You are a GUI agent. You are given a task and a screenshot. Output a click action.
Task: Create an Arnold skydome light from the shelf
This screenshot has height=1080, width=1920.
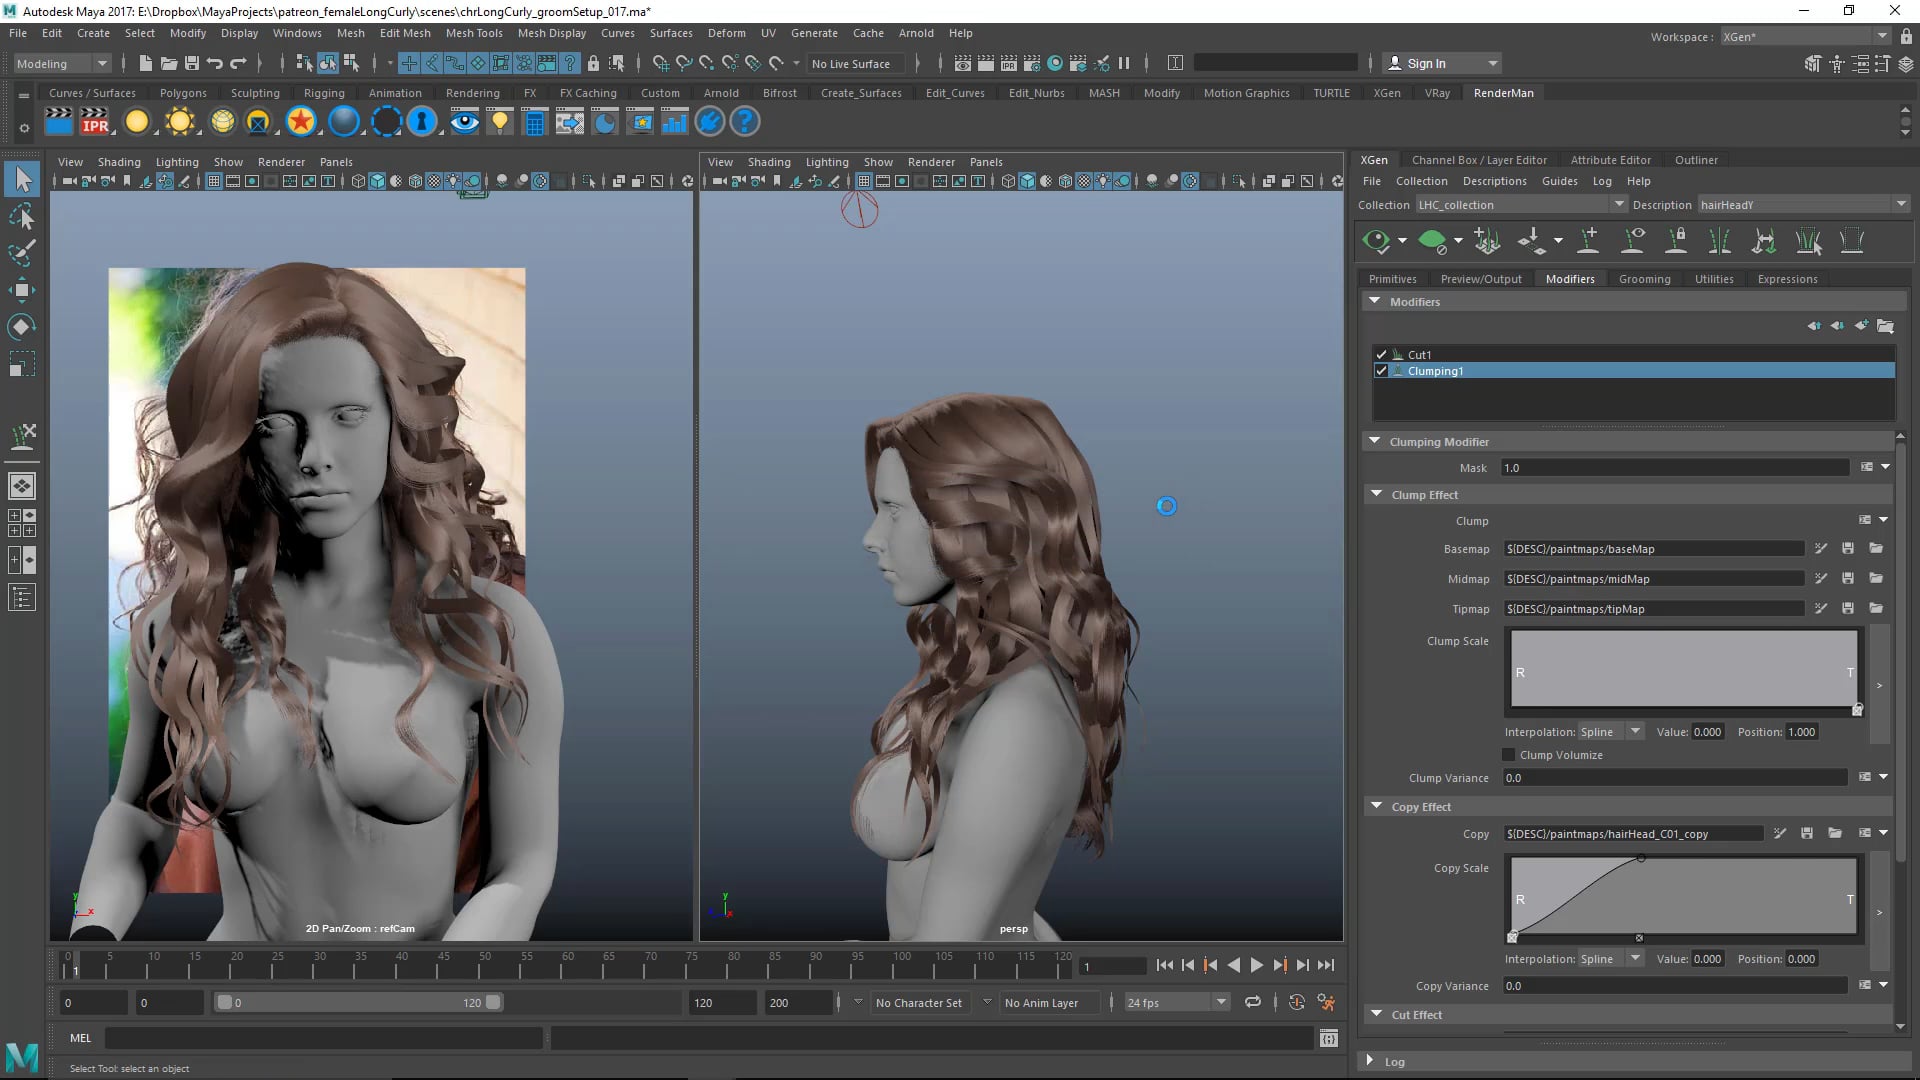click(223, 121)
